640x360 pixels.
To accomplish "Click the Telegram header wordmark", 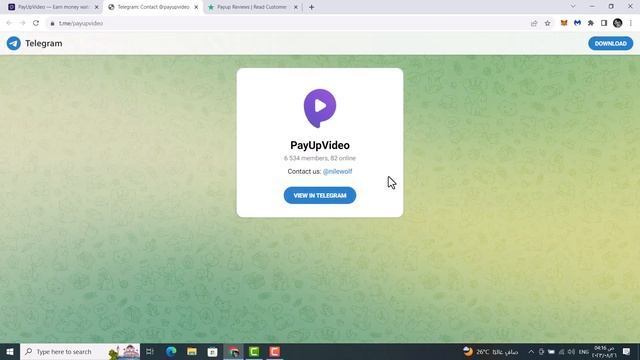I will (x=44, y=43).
